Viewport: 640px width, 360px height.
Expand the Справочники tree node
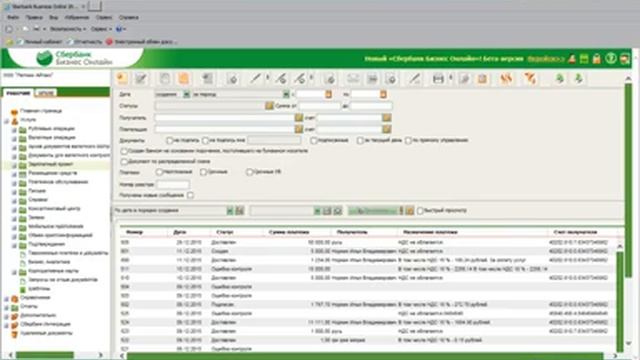pos(7,298)
